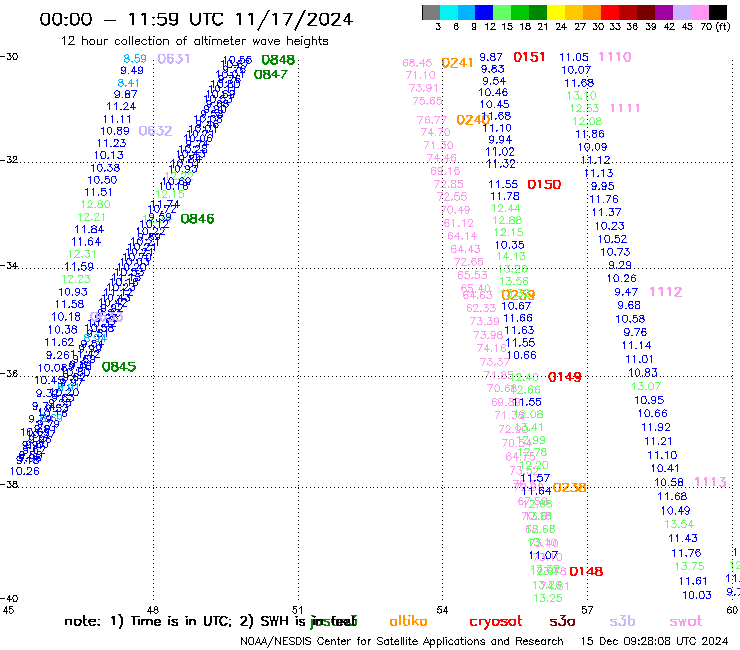Select the green 13.25 bottom value
Screen dimensions: 740x650
(548, 598)
